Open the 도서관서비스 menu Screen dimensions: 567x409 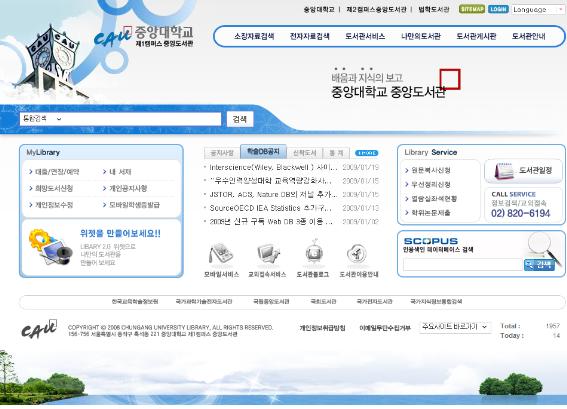click(x=365, y=36)
